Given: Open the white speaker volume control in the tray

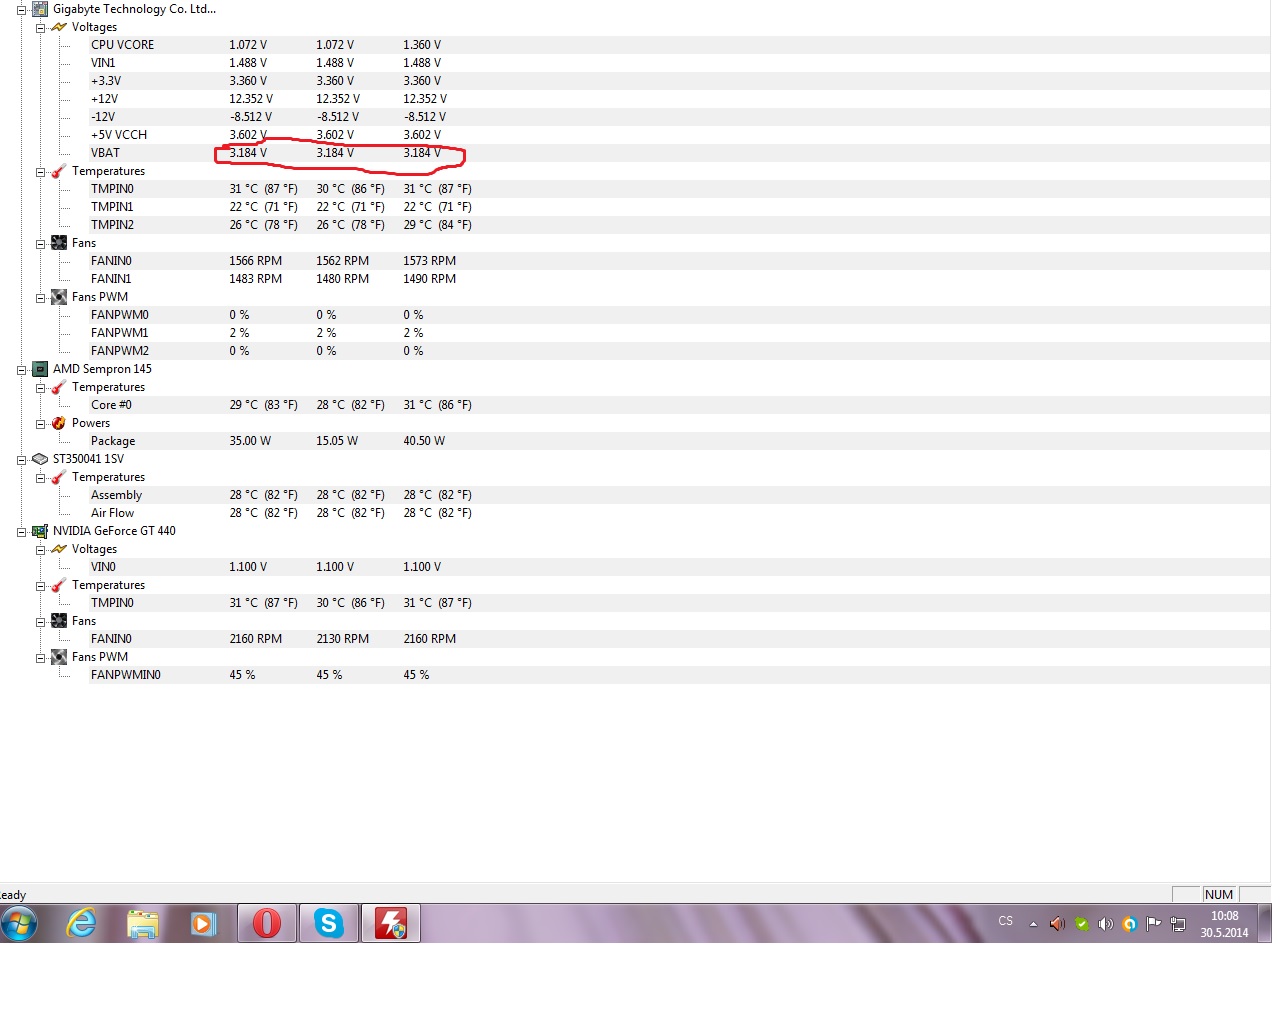Looking at the screenshot, I should point(1105,924).
